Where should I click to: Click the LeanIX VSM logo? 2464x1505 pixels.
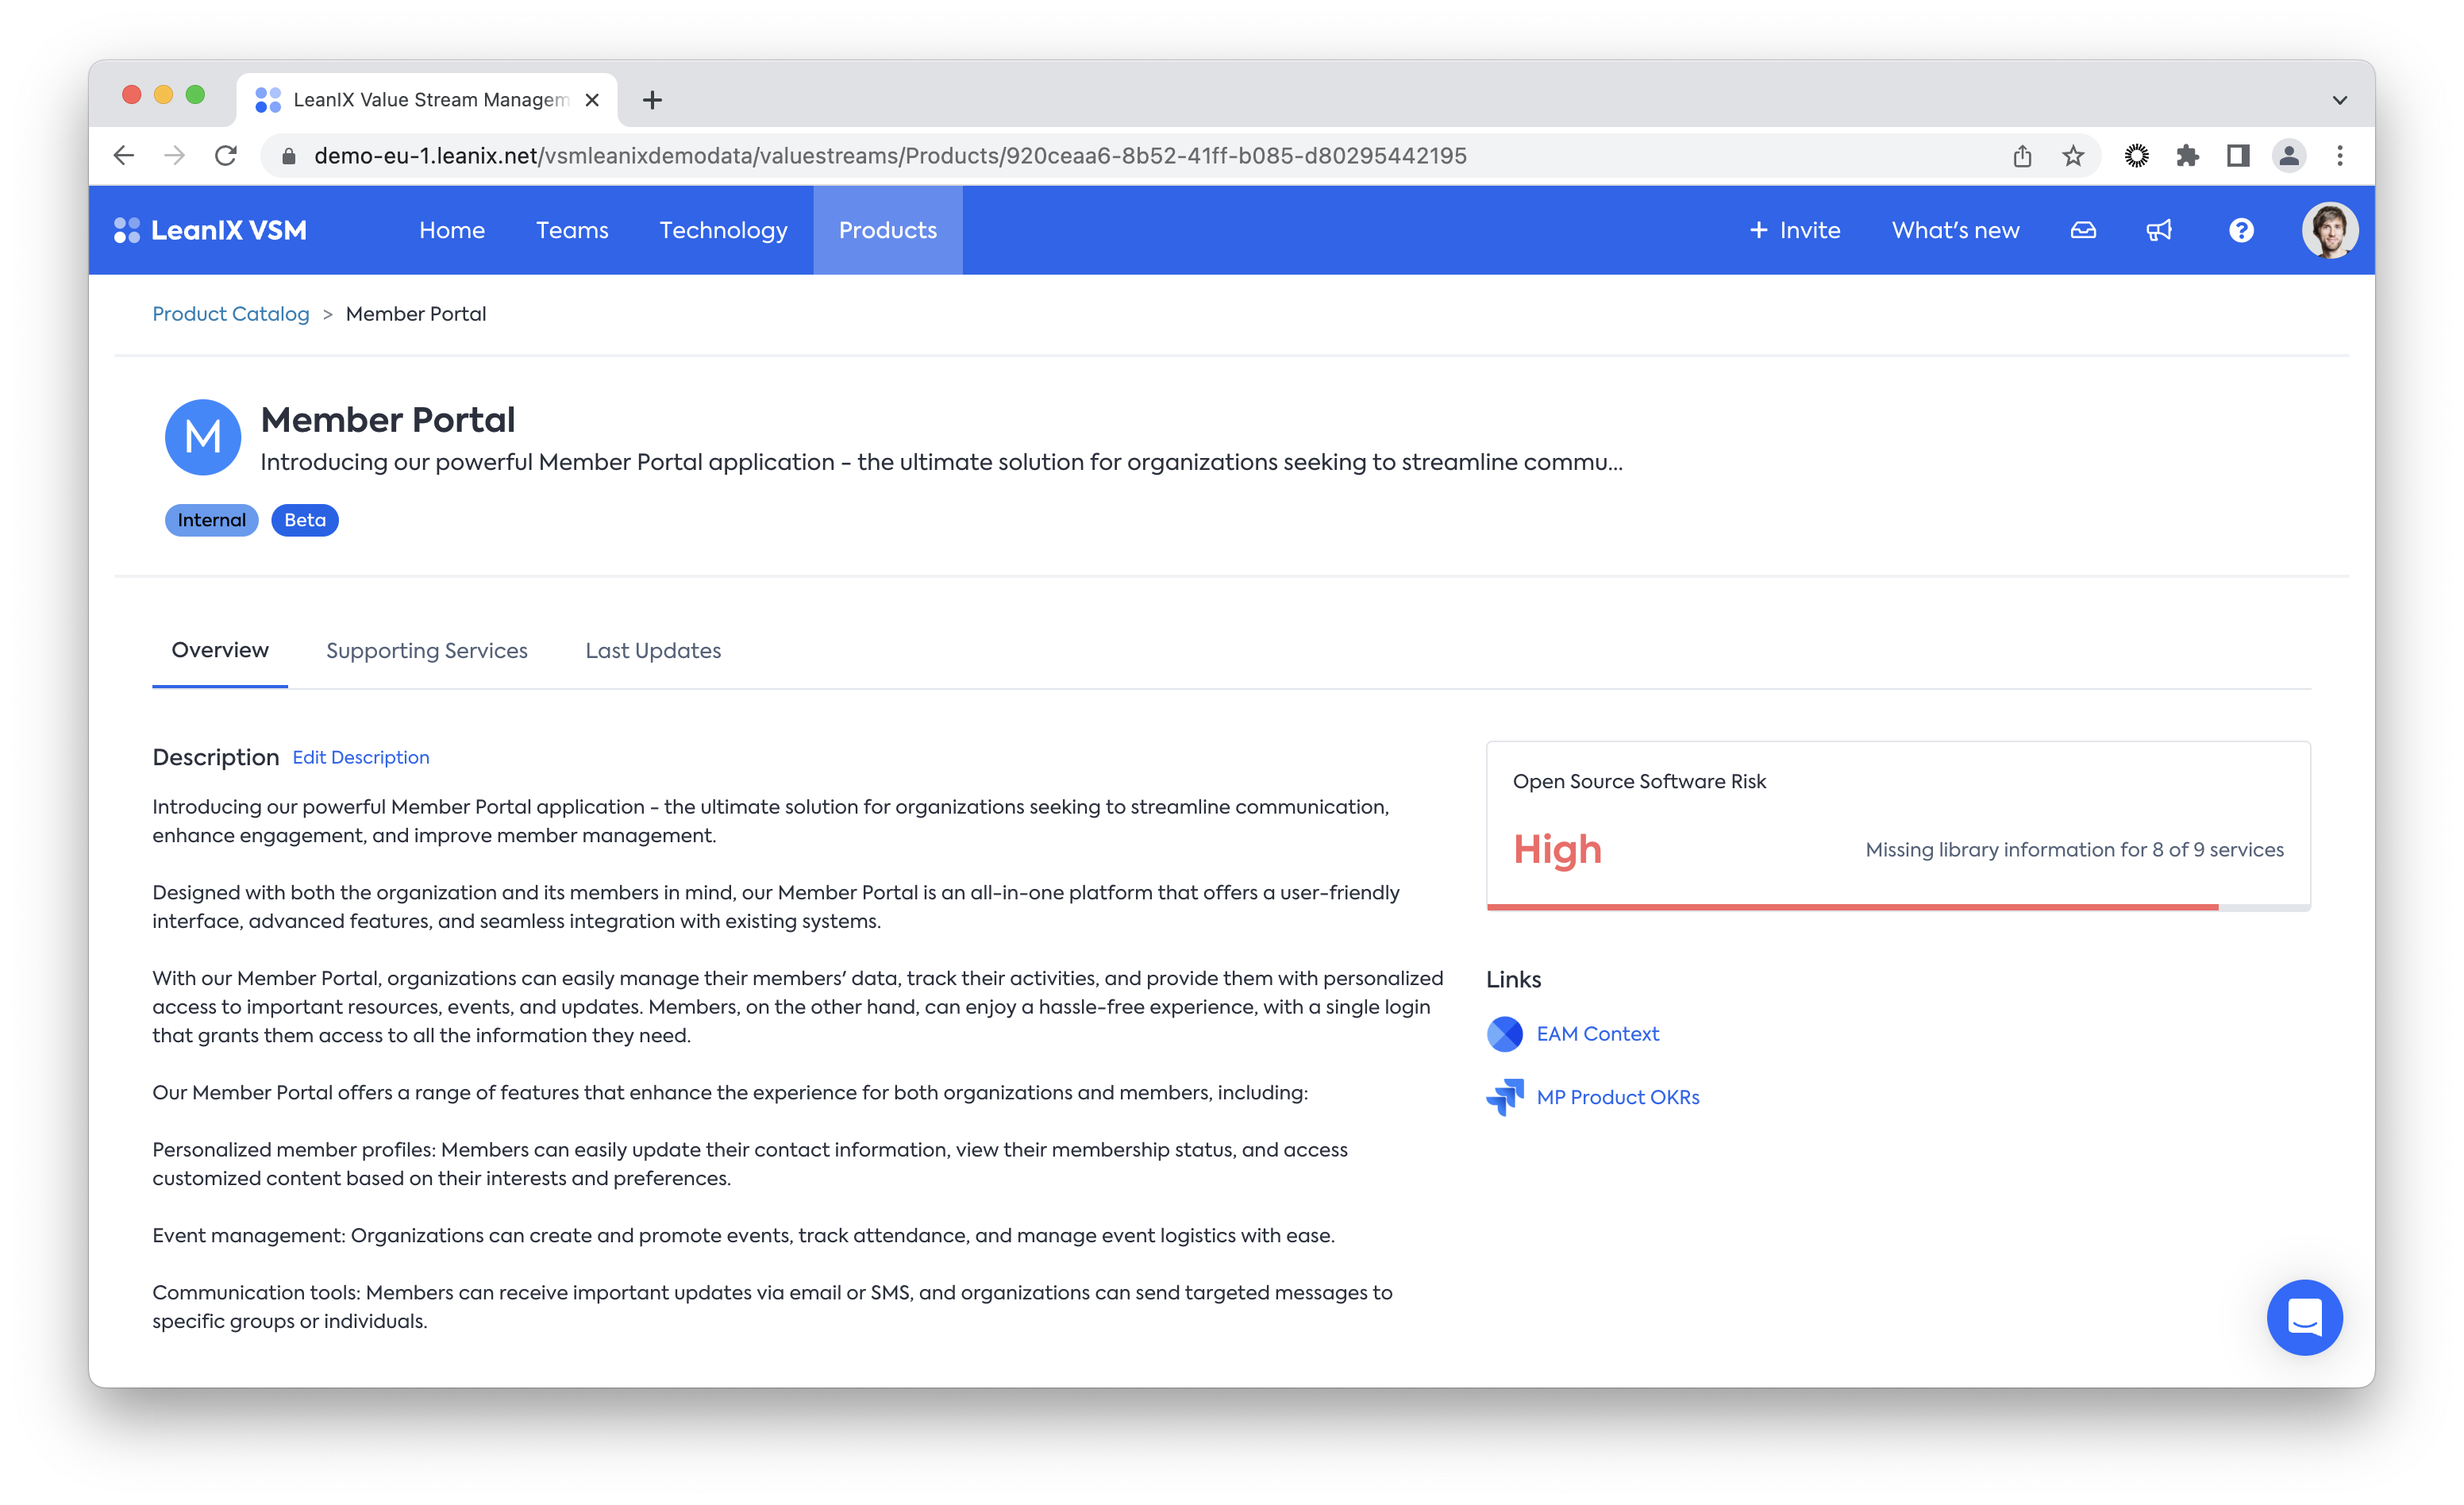211,231
